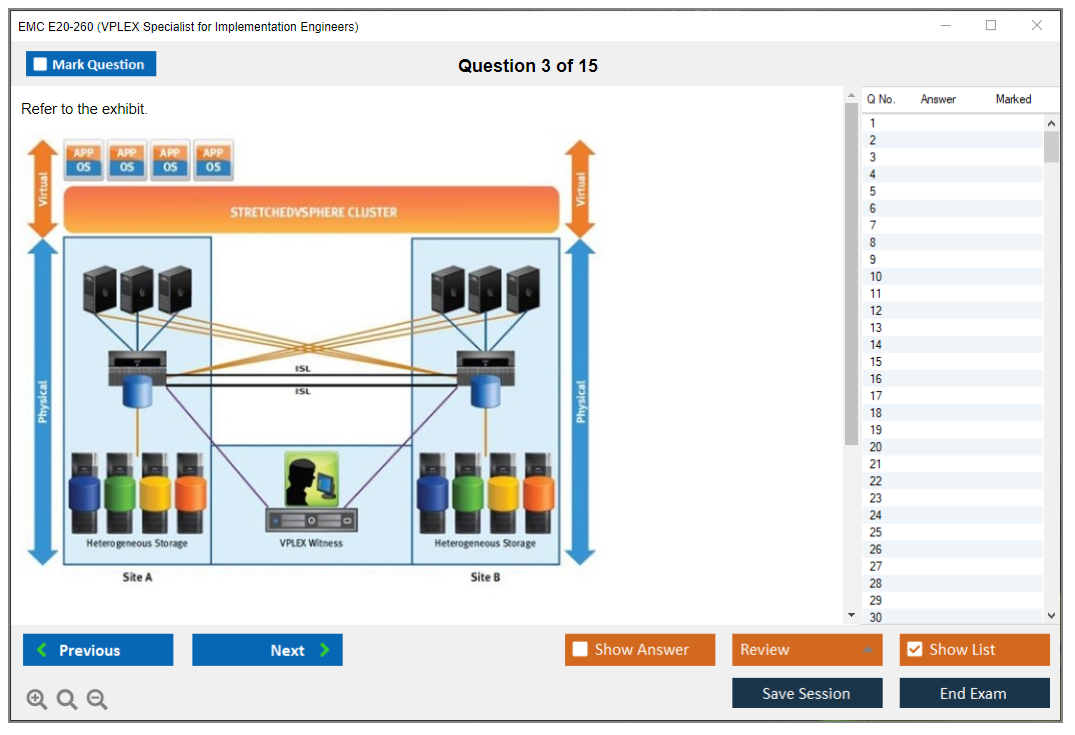Click the Save Session button
Screen dimensions: 1075x735
(806, 693)
